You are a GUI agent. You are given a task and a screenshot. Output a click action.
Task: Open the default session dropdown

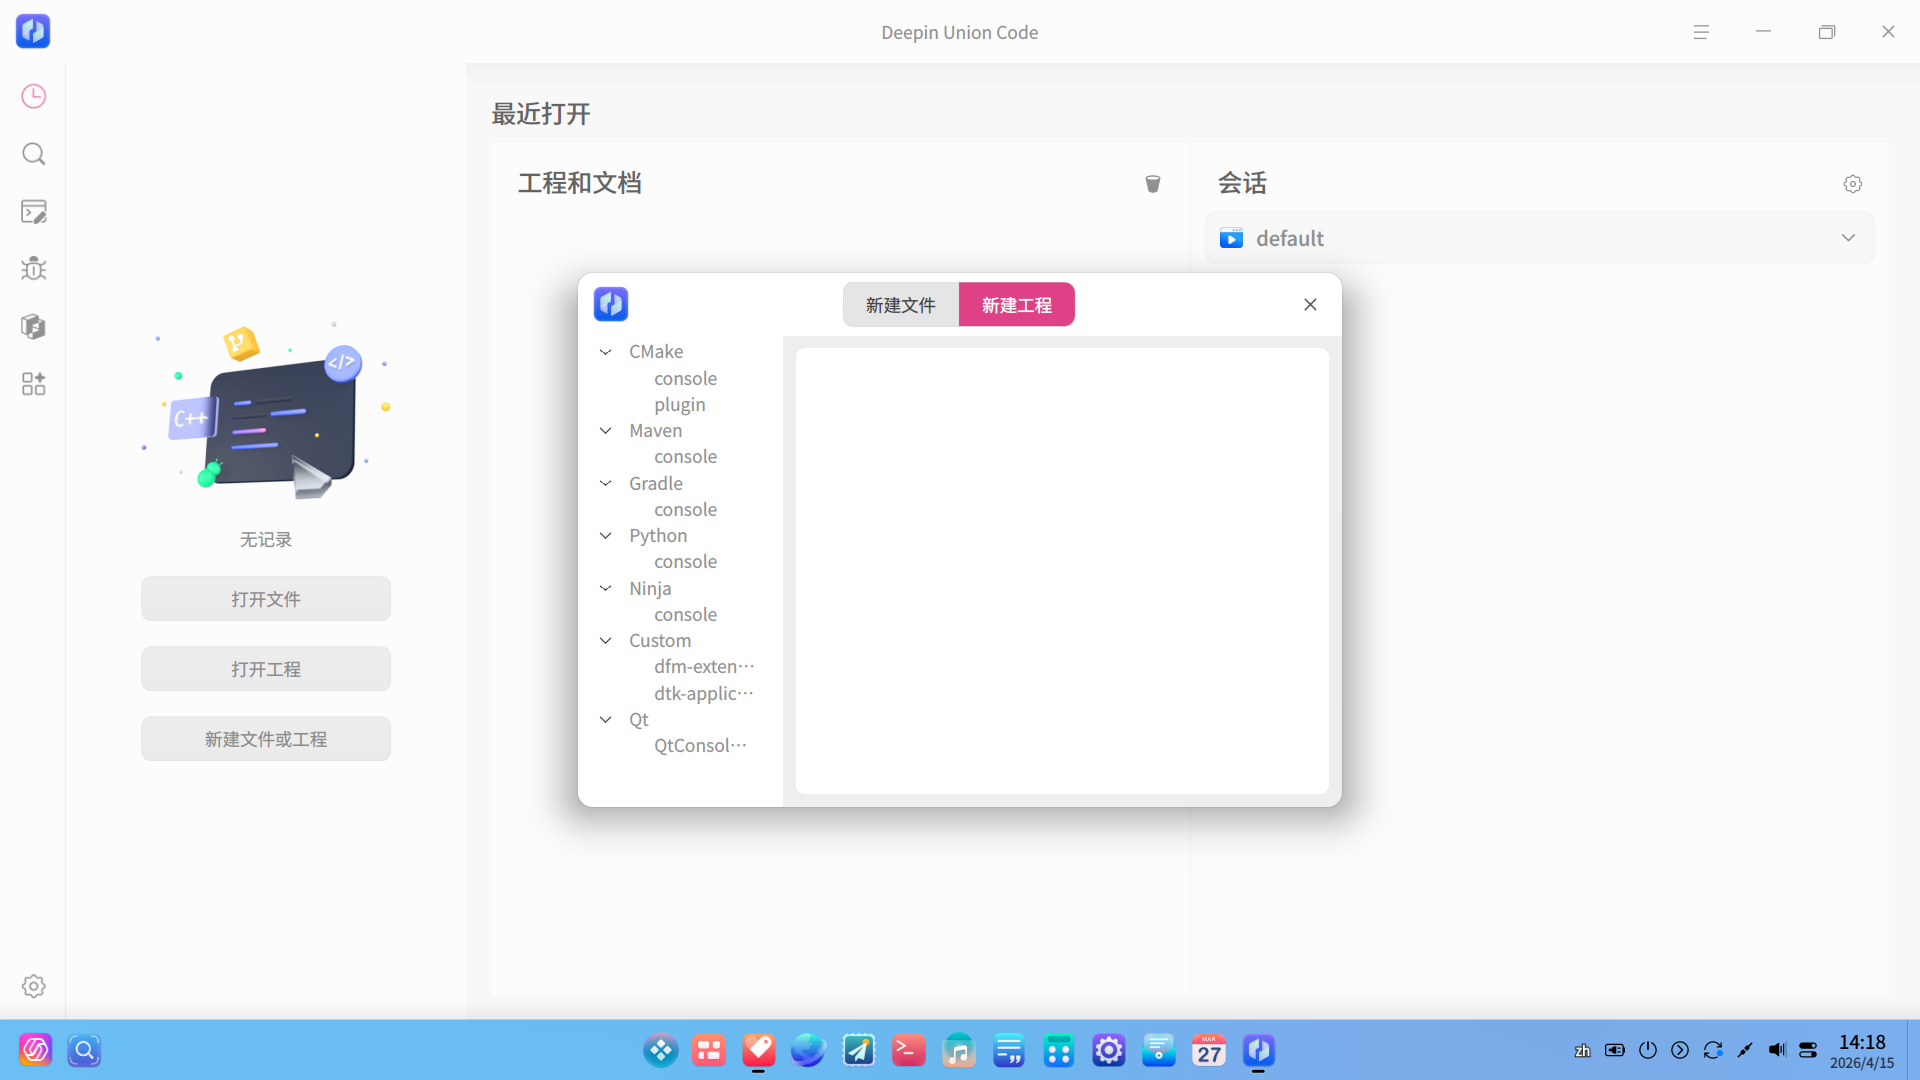(x=1847, y=238)
